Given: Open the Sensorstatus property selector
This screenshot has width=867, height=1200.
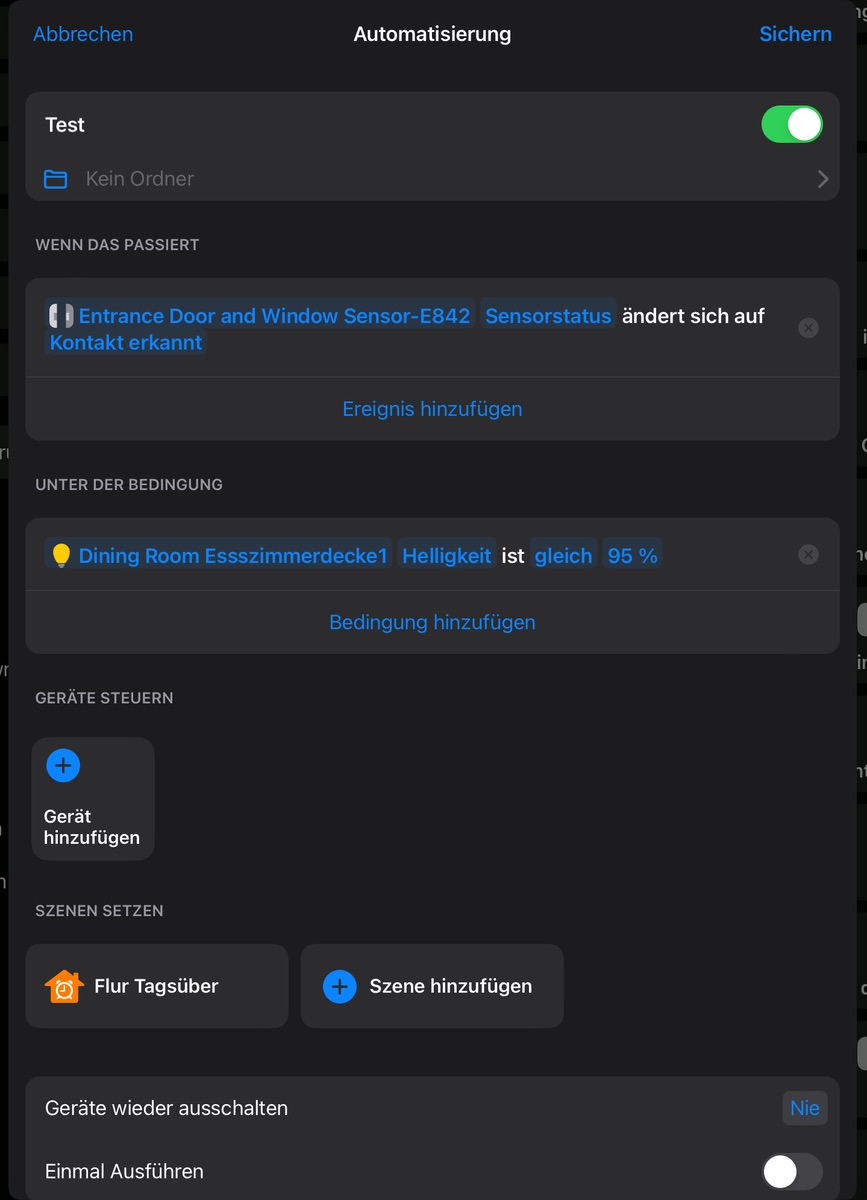Looking at the screenshot, I should [x=548, y=316].
